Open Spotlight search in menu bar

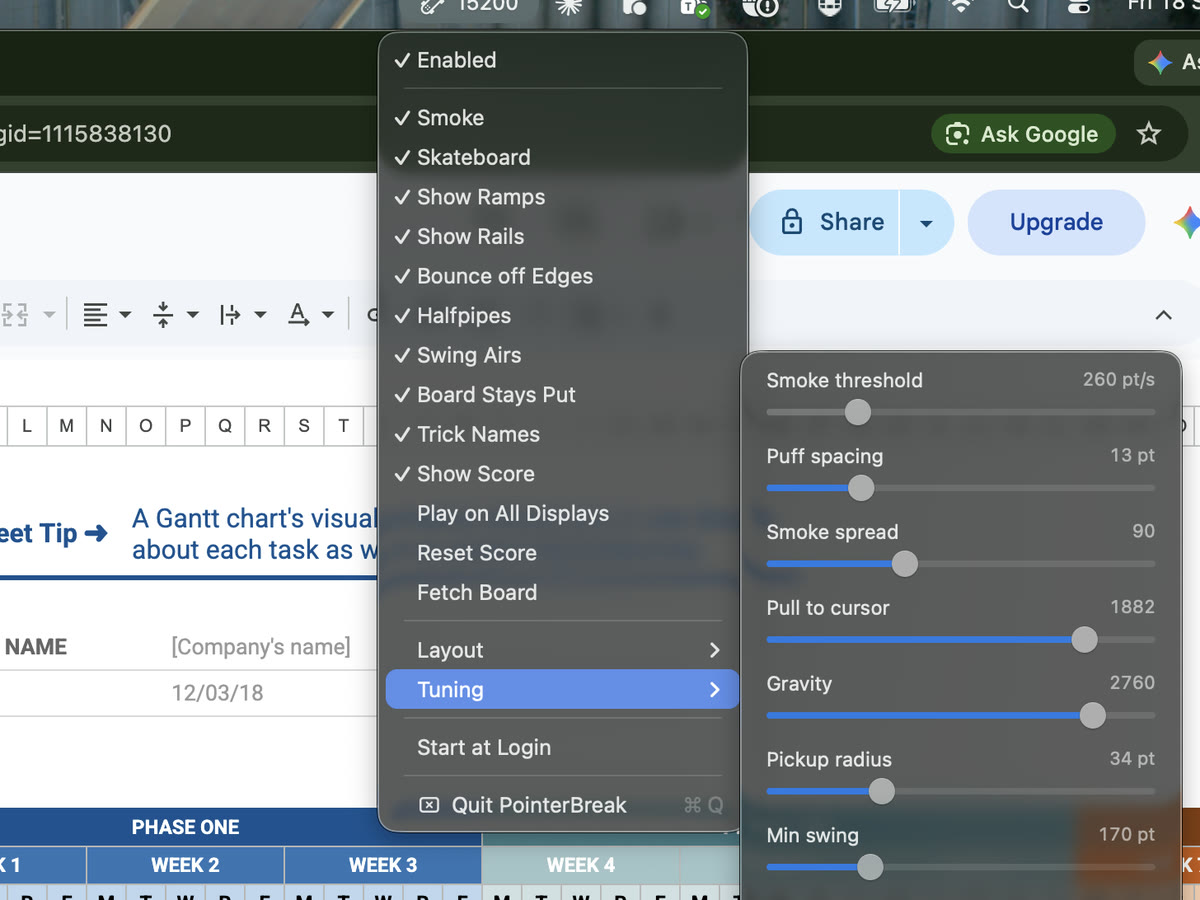point(1018,6)
